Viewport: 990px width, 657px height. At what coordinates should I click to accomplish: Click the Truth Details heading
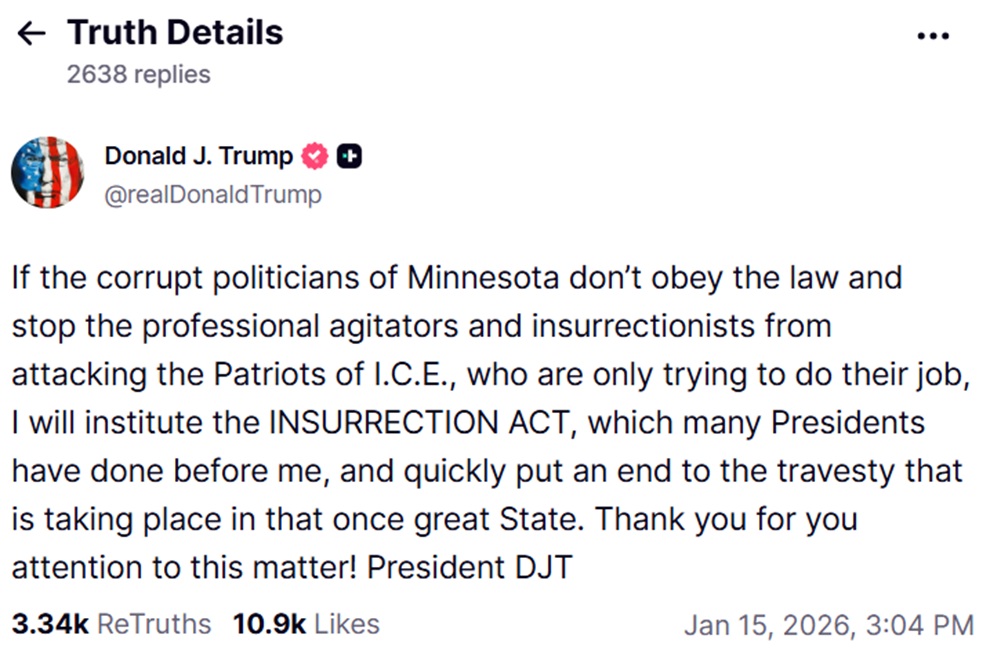tap(175, 33)
